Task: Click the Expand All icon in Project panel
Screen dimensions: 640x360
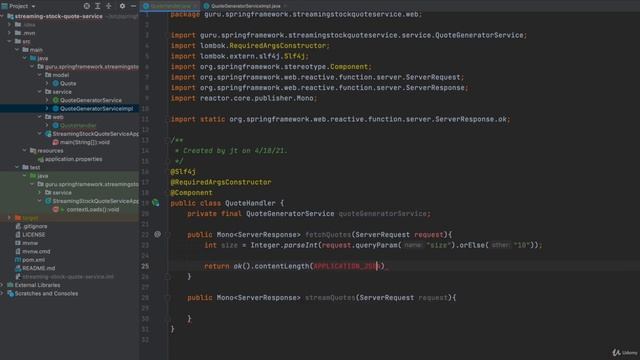Action: point(98,6)
